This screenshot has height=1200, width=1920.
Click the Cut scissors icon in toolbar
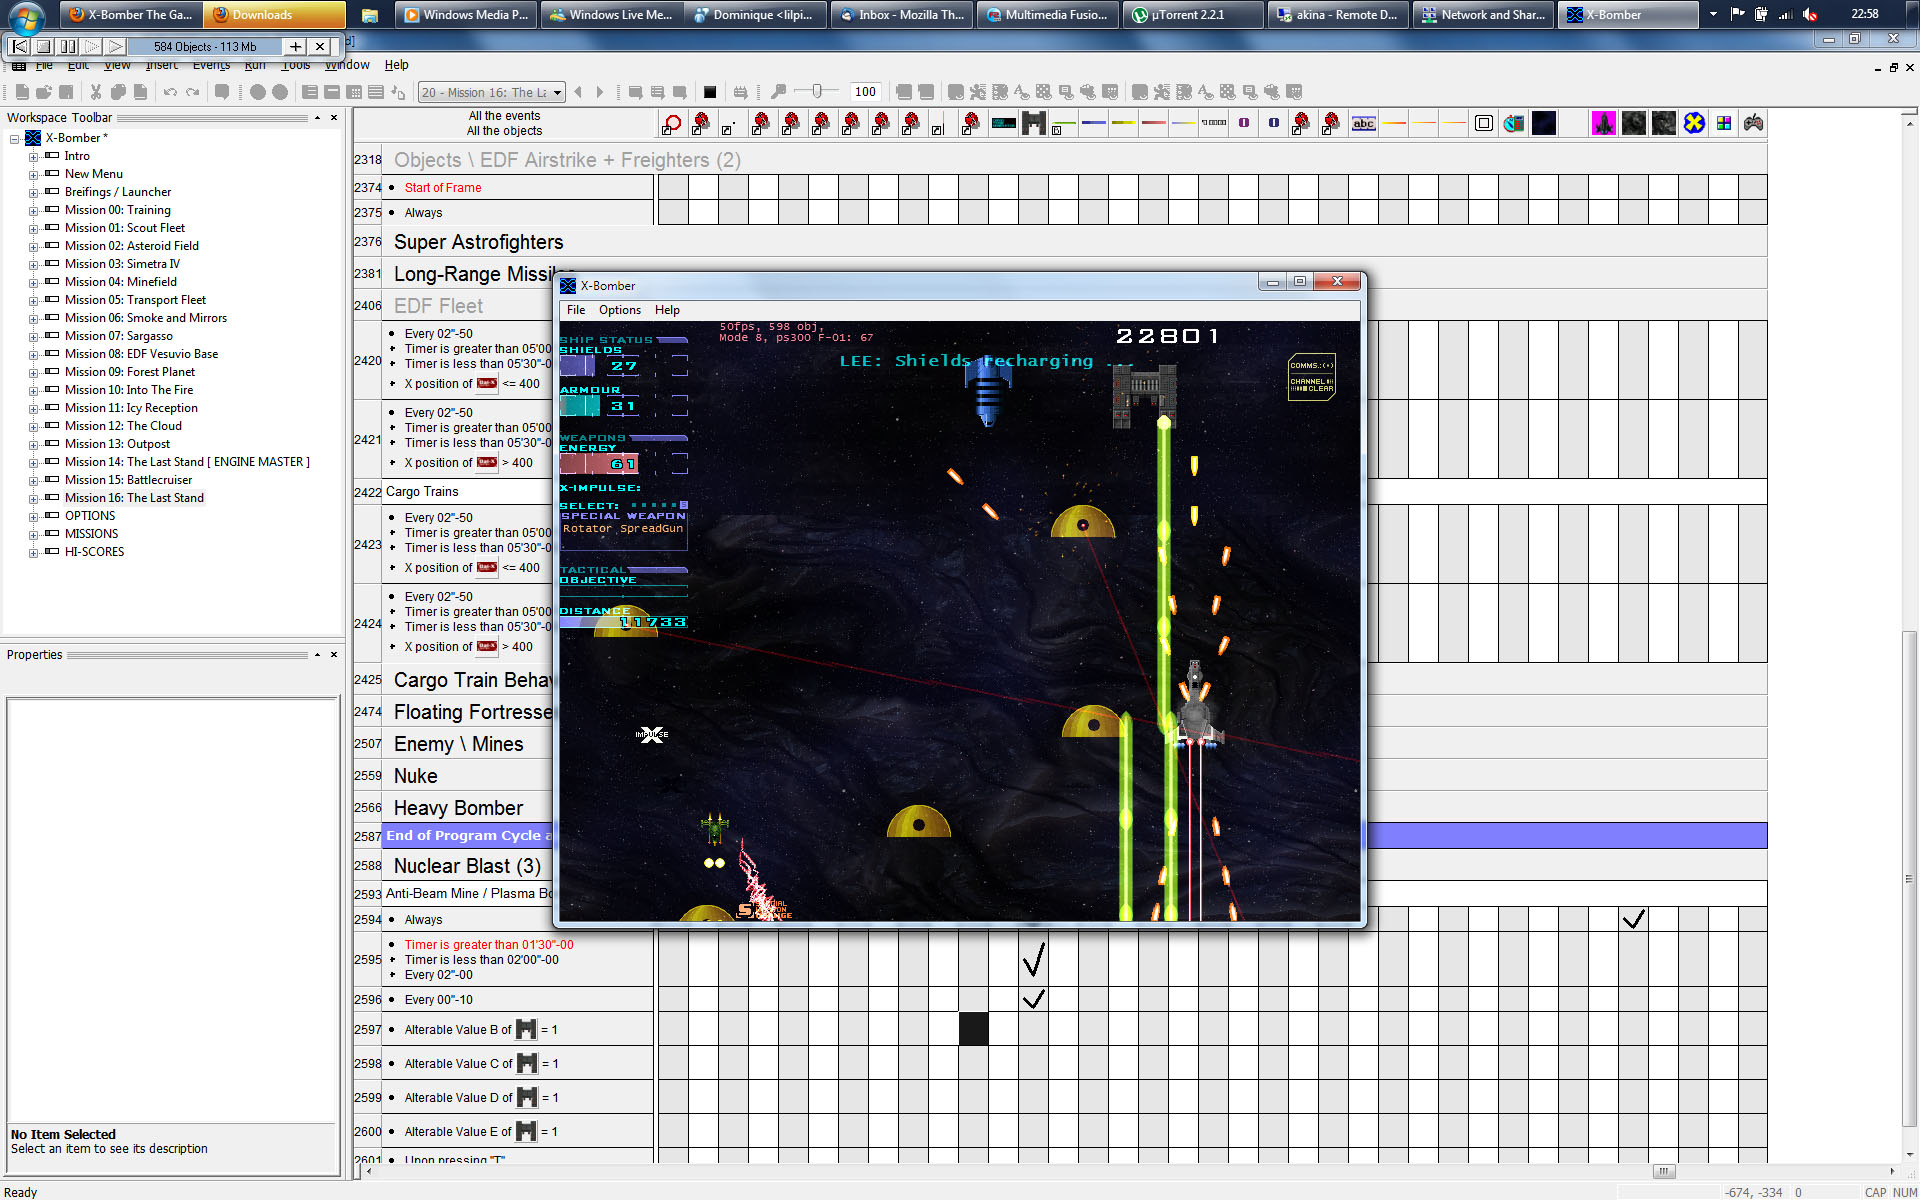tap(96, 92)
